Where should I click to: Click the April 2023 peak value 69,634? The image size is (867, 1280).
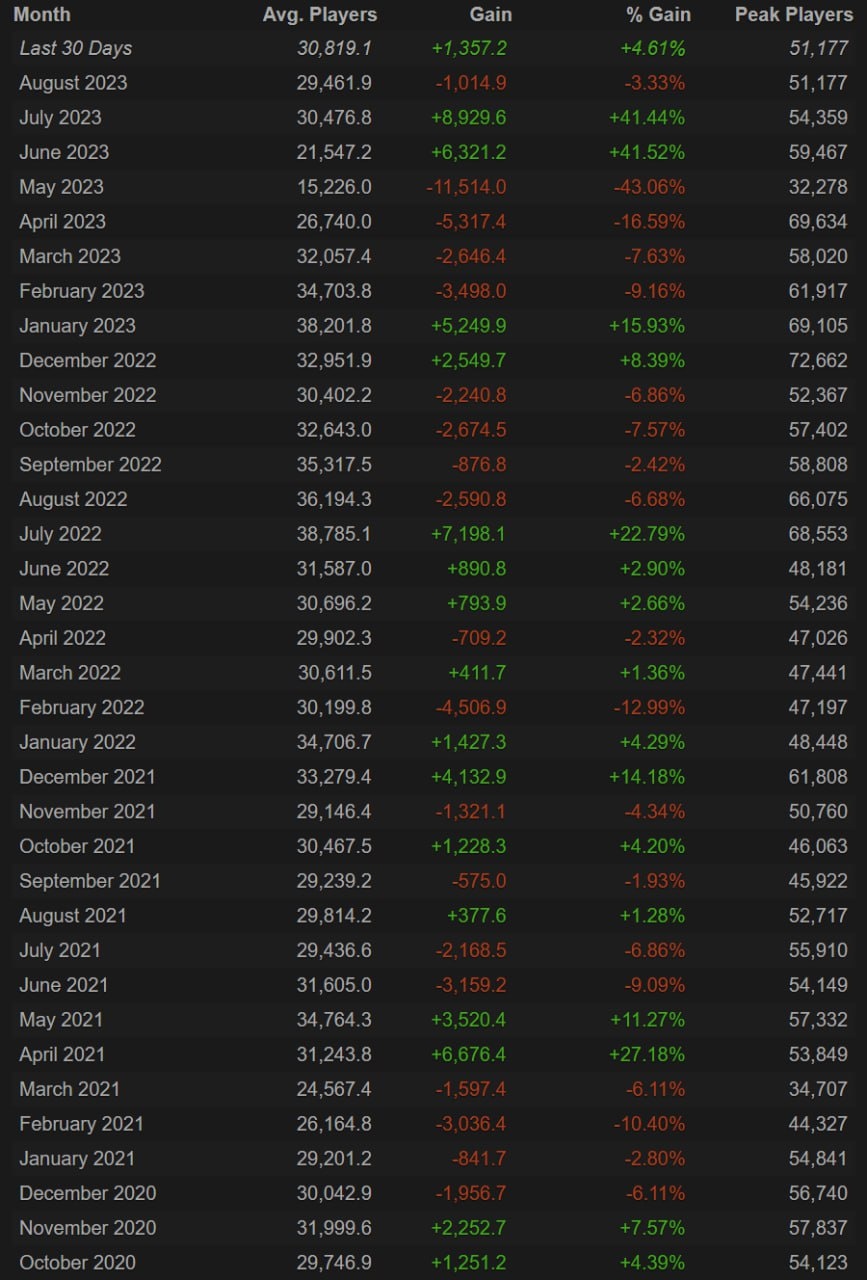[817, 222]
